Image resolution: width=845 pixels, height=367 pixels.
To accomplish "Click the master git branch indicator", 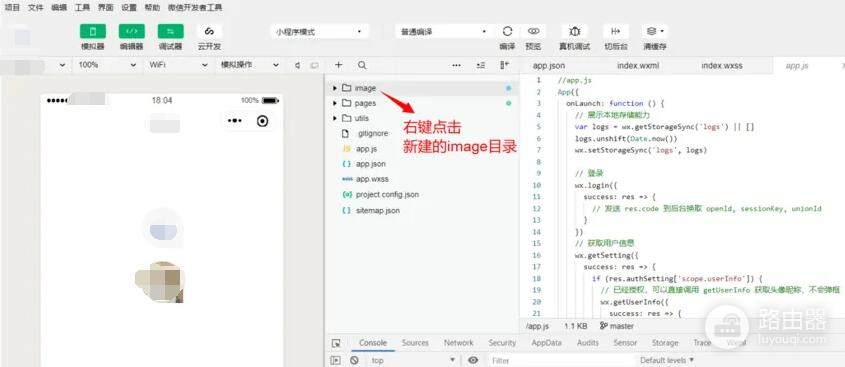I will (x=617, y=326).
